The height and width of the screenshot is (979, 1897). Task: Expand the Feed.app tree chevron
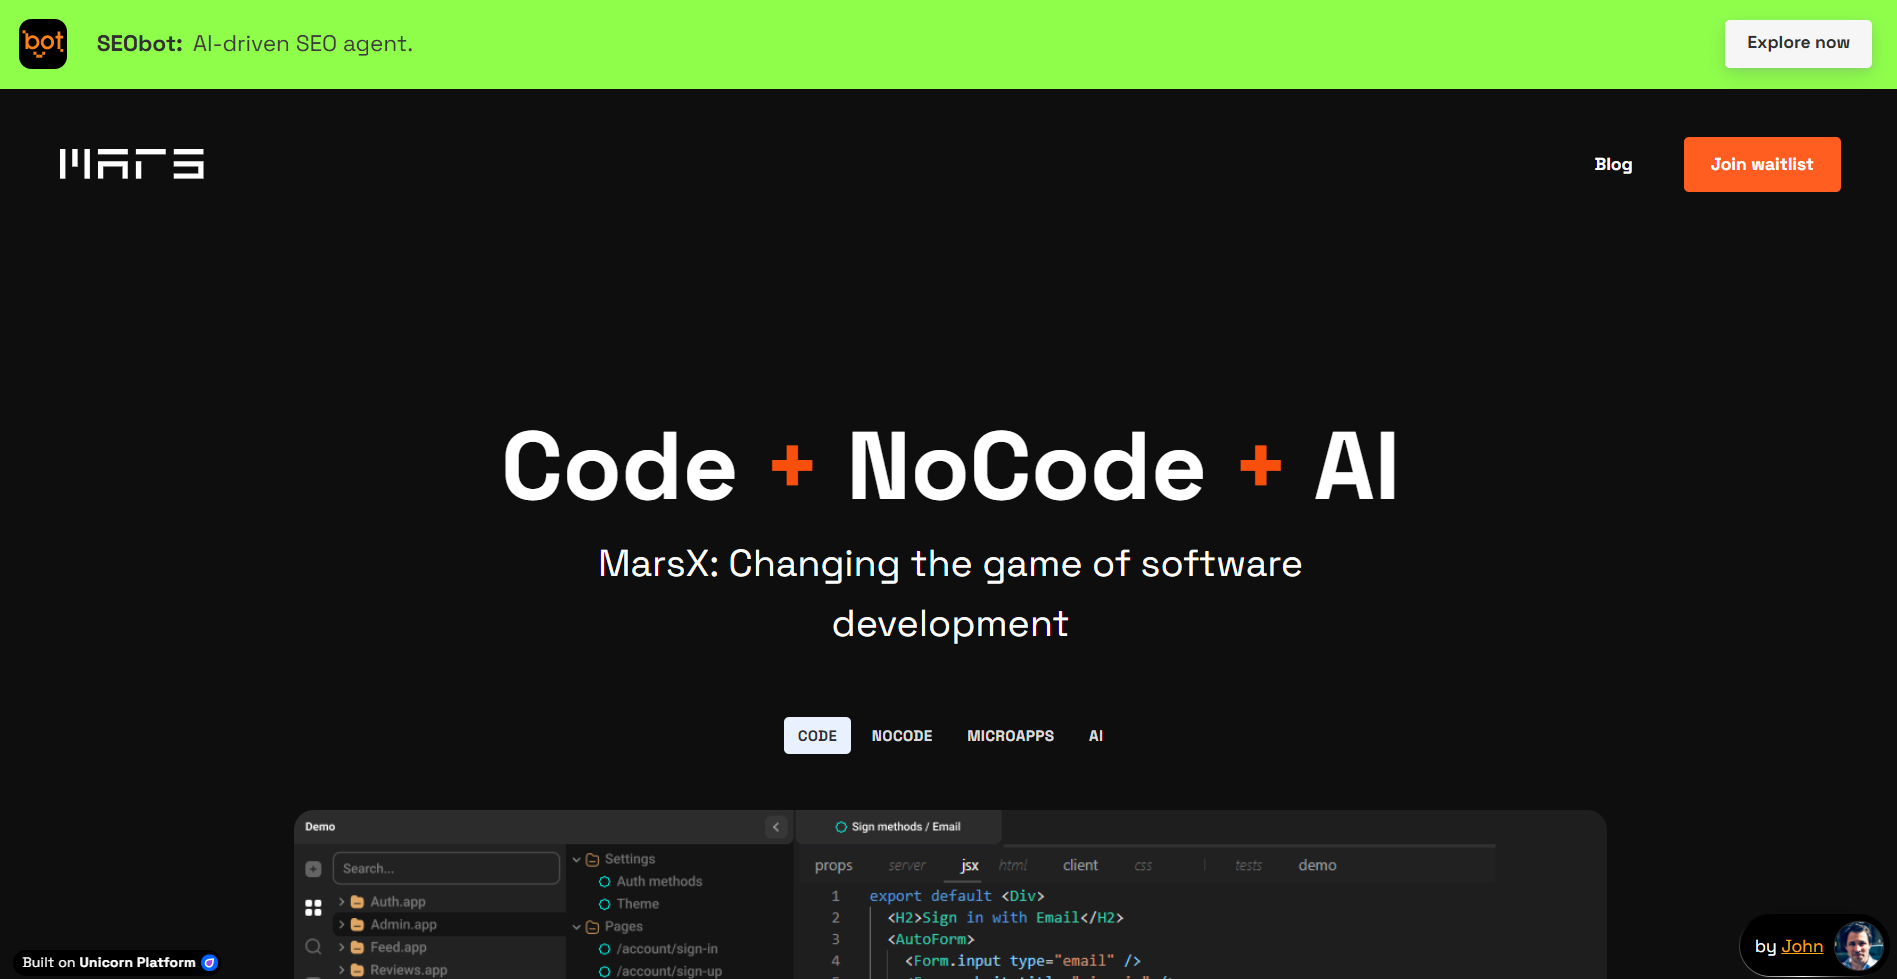[341, 947]
